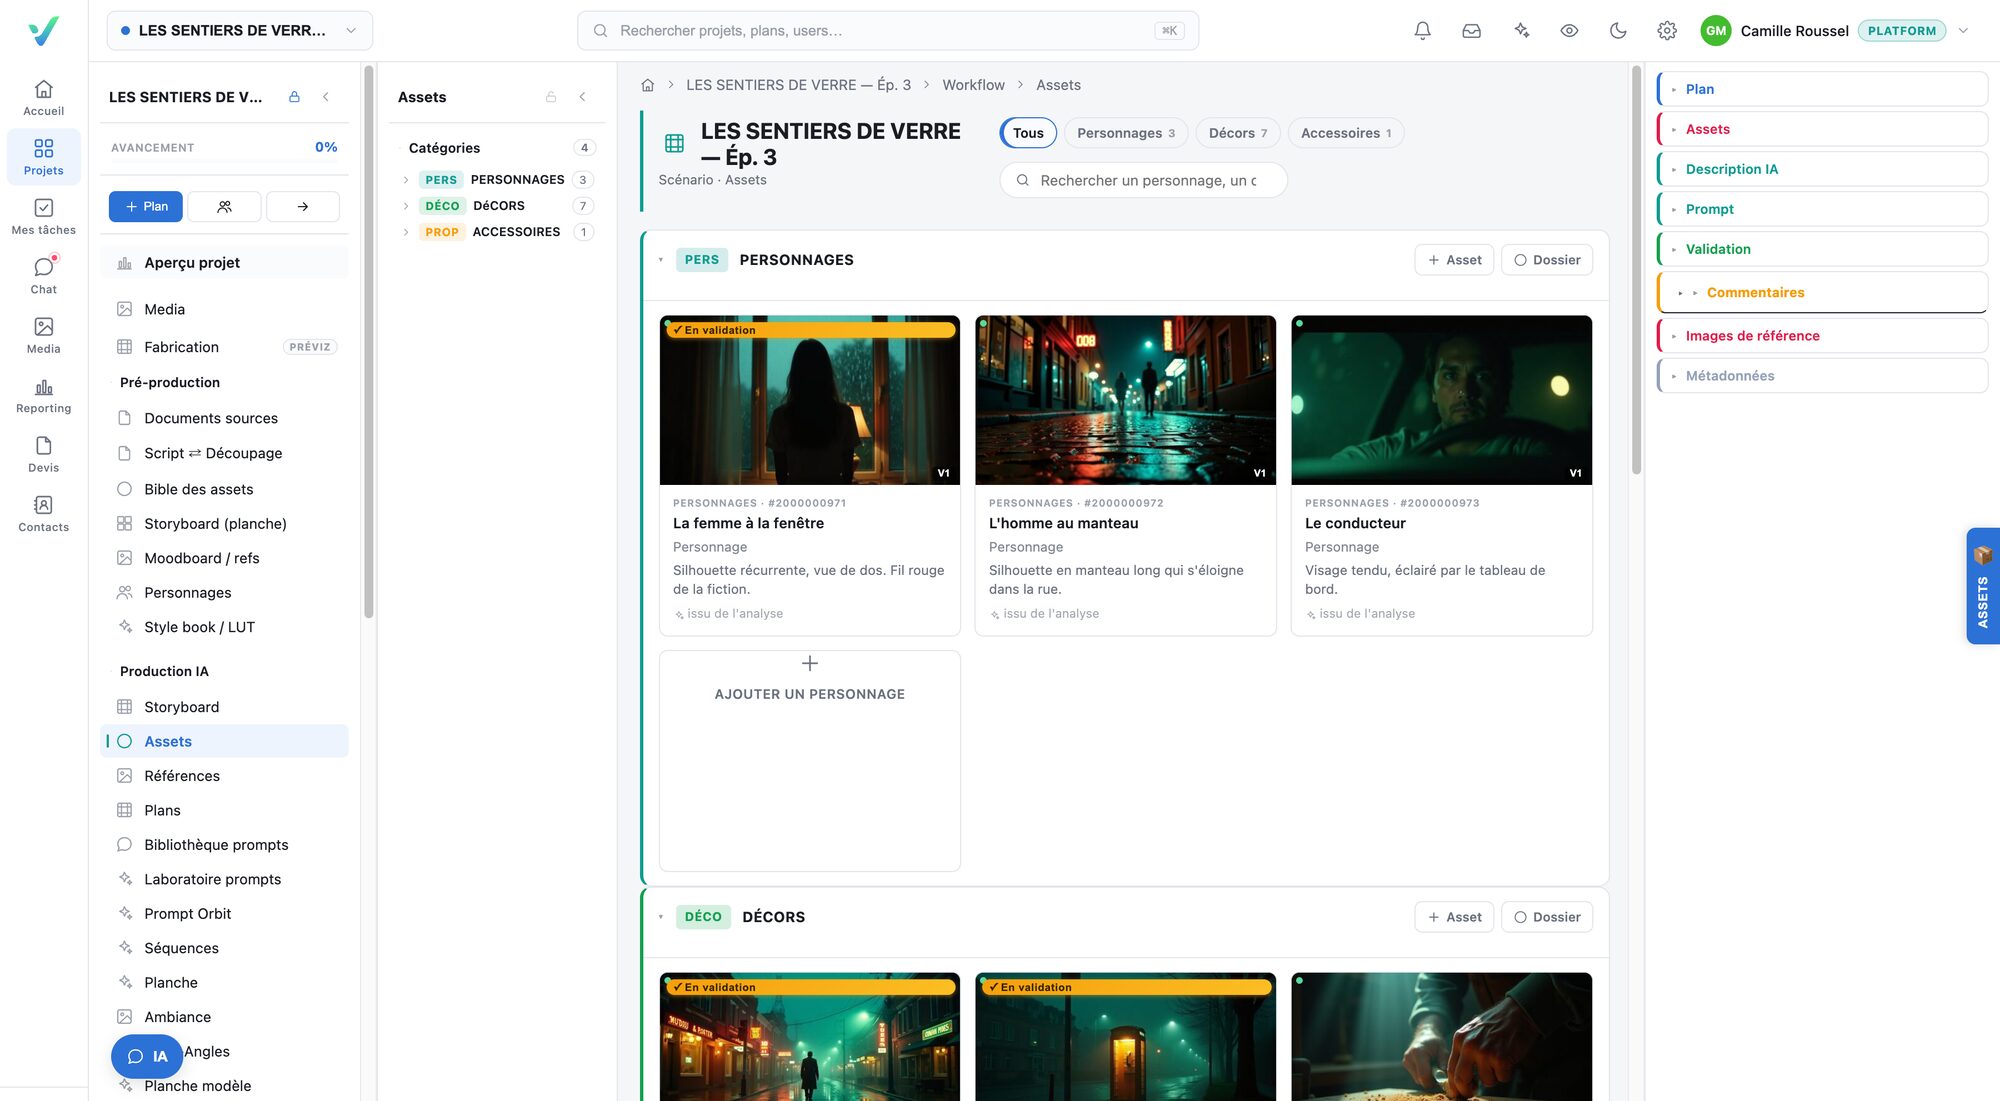Screen dimensions: 2000x1101
Task: Expand the Prompt panel
Action: (x=1822, y=209)
